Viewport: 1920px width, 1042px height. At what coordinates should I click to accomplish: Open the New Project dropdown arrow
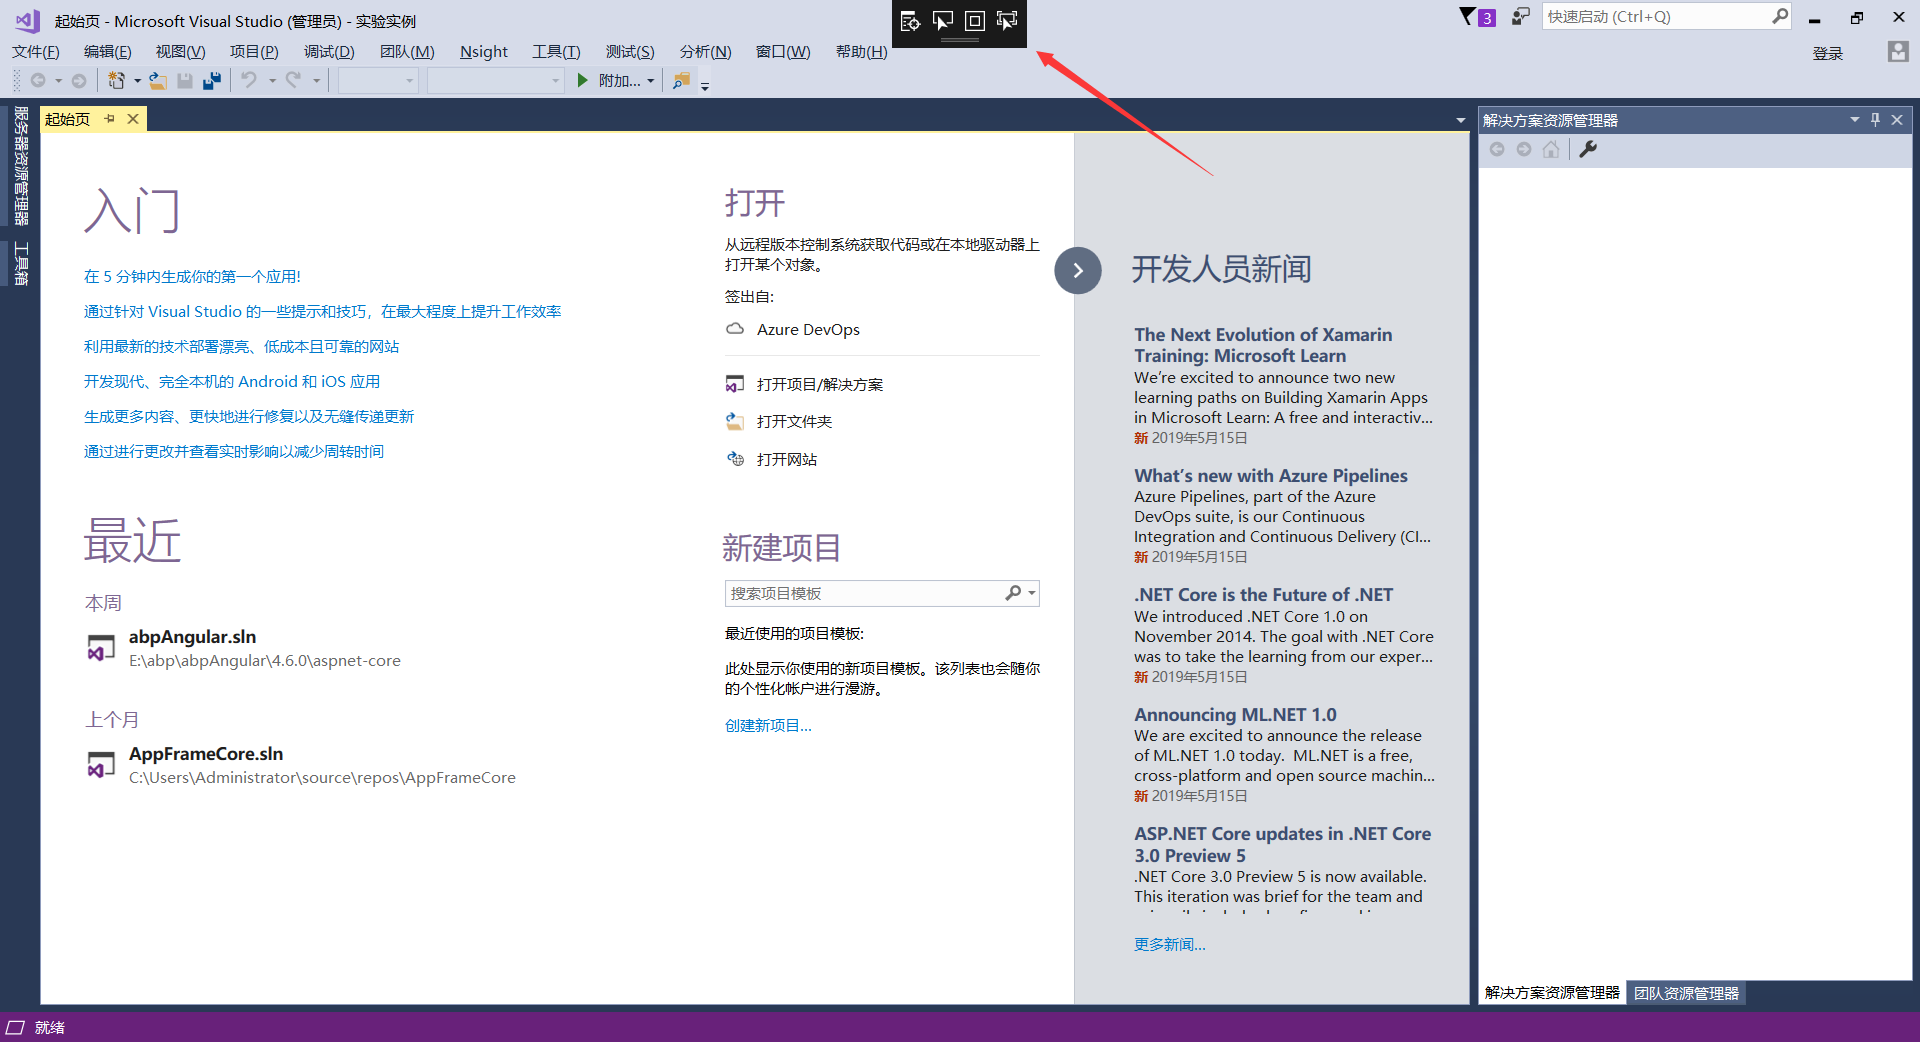point(137,81)
